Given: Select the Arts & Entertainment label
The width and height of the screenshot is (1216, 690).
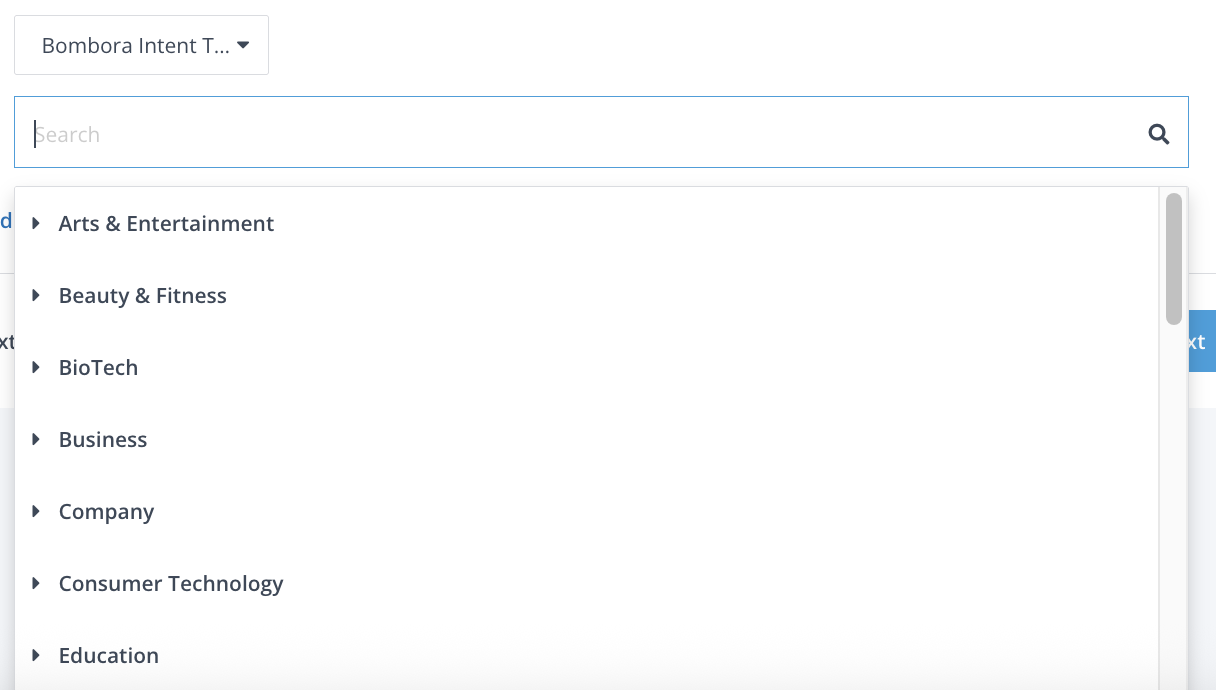Looking at the screenshot, I should pos(166,224).
